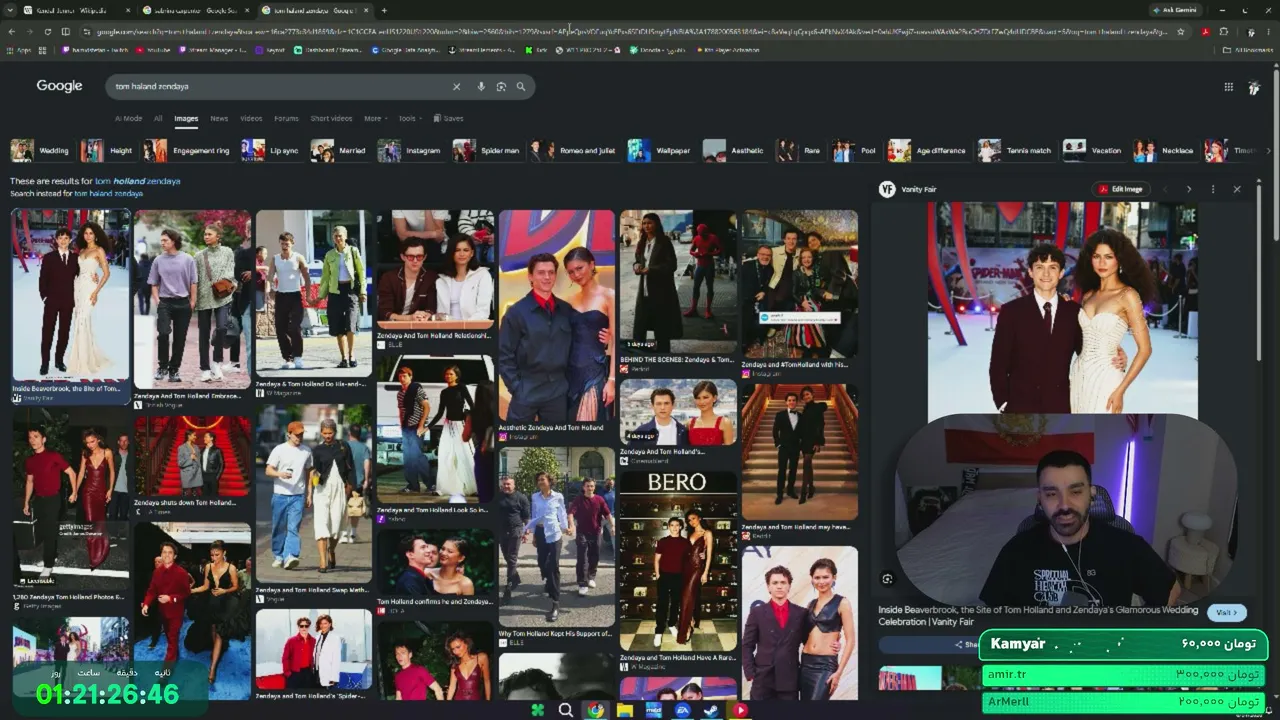Open the Google account avatar menu

(x=1254, y=87)
